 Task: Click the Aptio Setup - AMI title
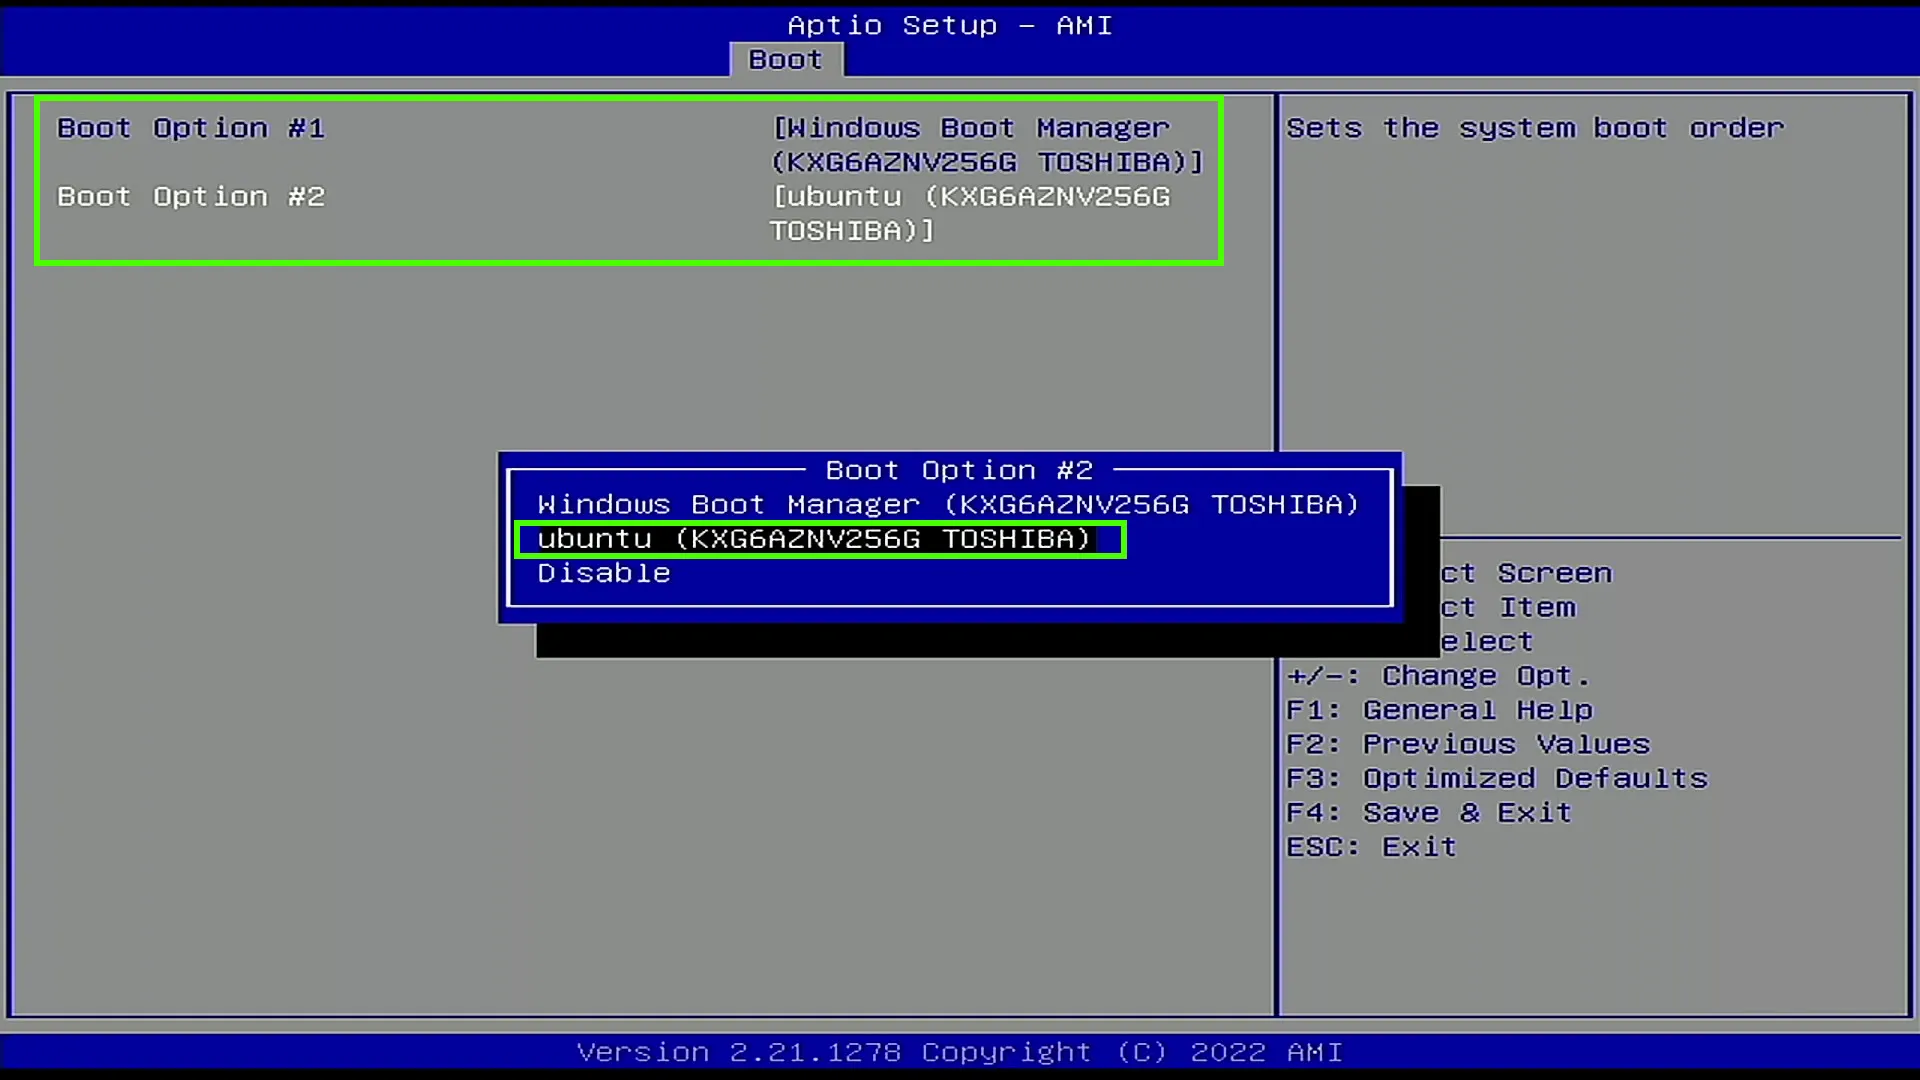950,25
